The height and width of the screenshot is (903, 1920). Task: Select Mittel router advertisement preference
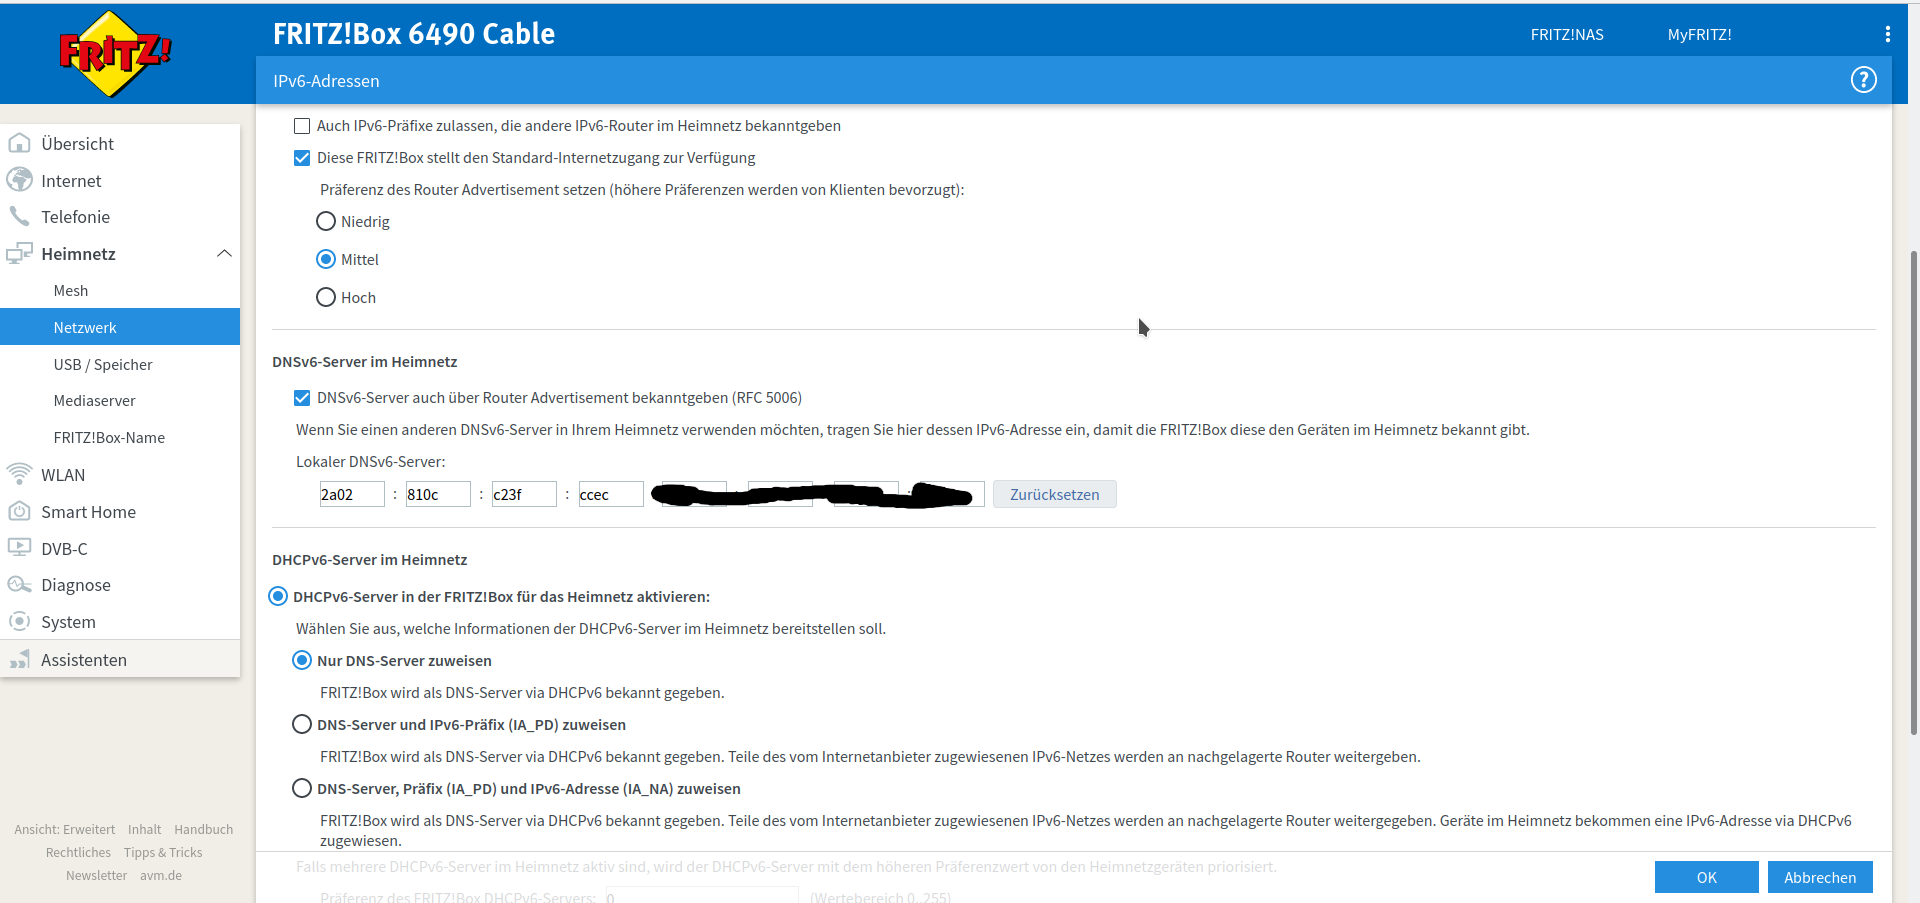pos(326,259)
